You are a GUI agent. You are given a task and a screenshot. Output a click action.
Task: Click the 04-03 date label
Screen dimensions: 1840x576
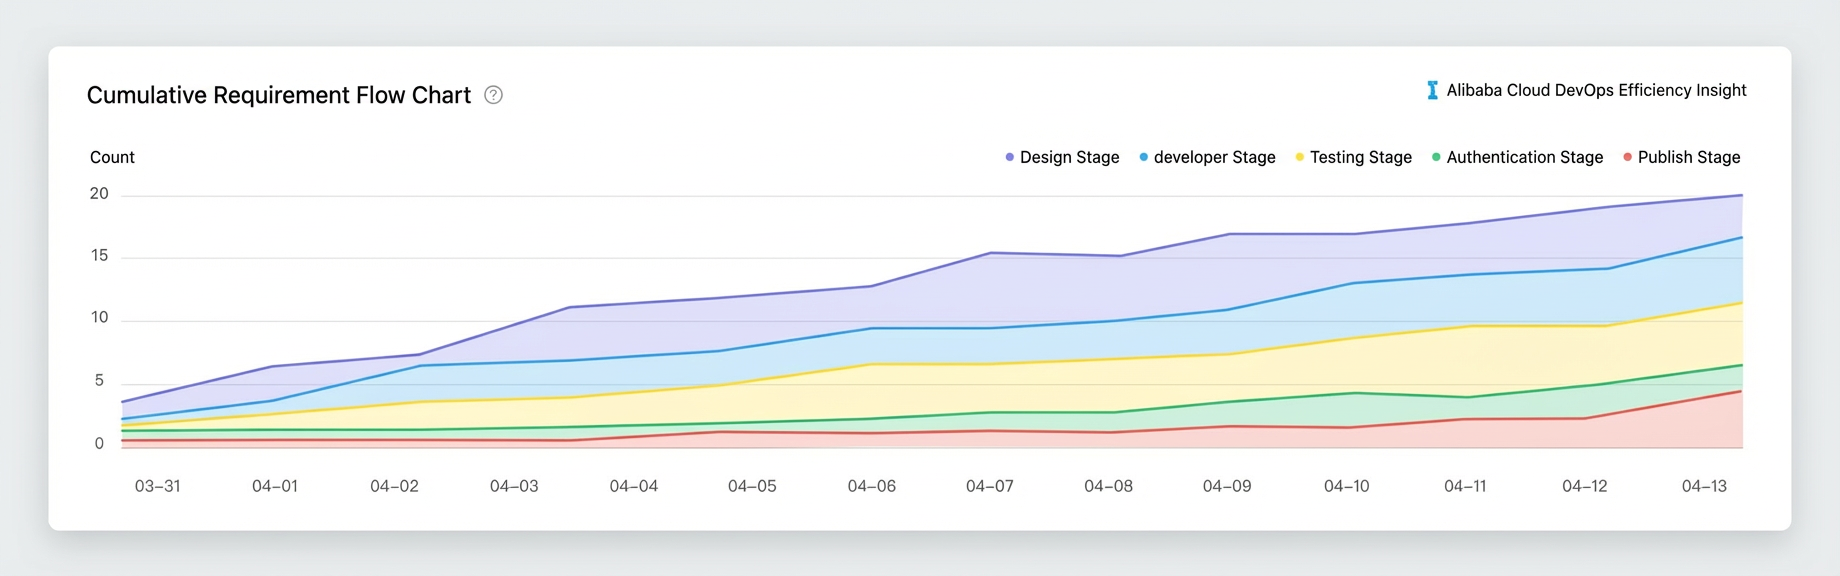514,486
